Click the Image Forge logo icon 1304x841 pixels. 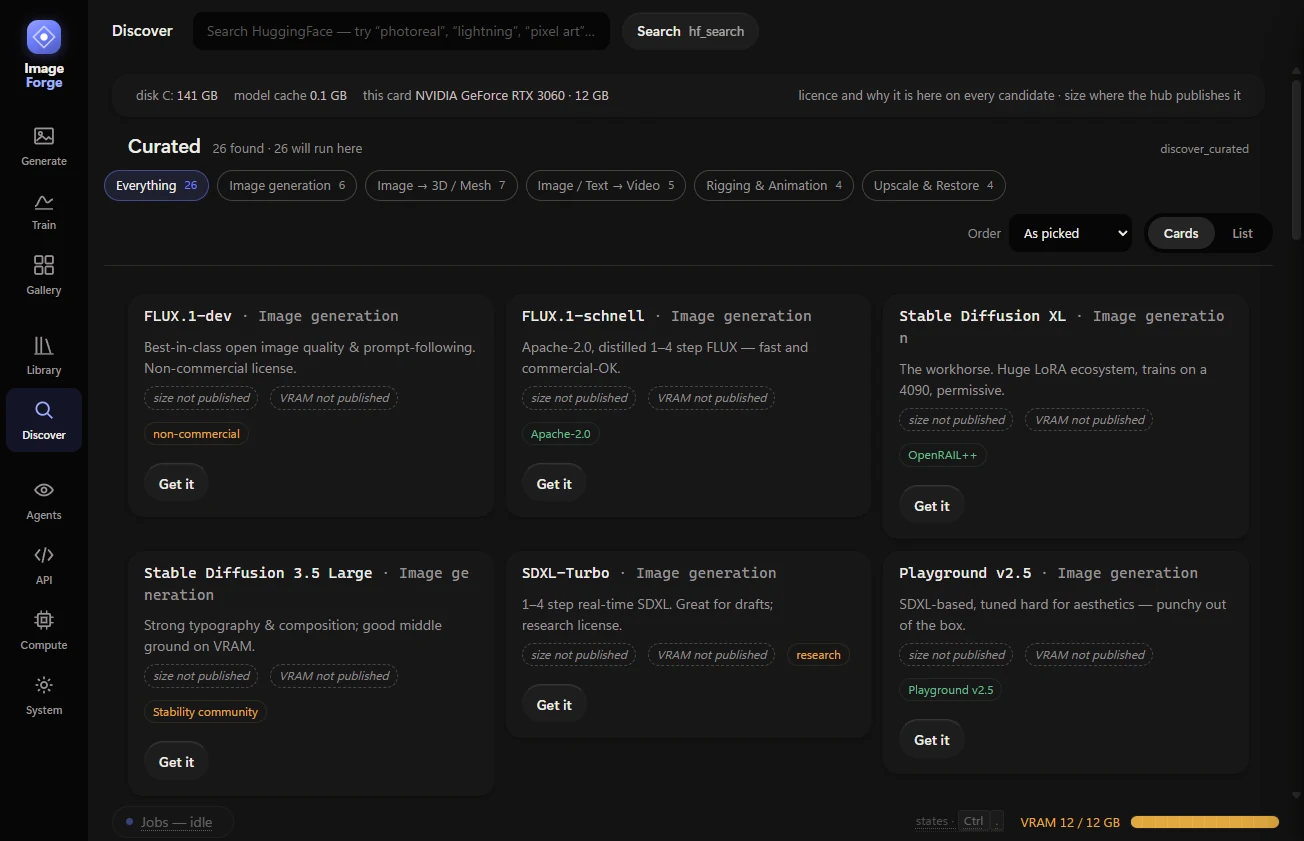click(x=44, y=37)
